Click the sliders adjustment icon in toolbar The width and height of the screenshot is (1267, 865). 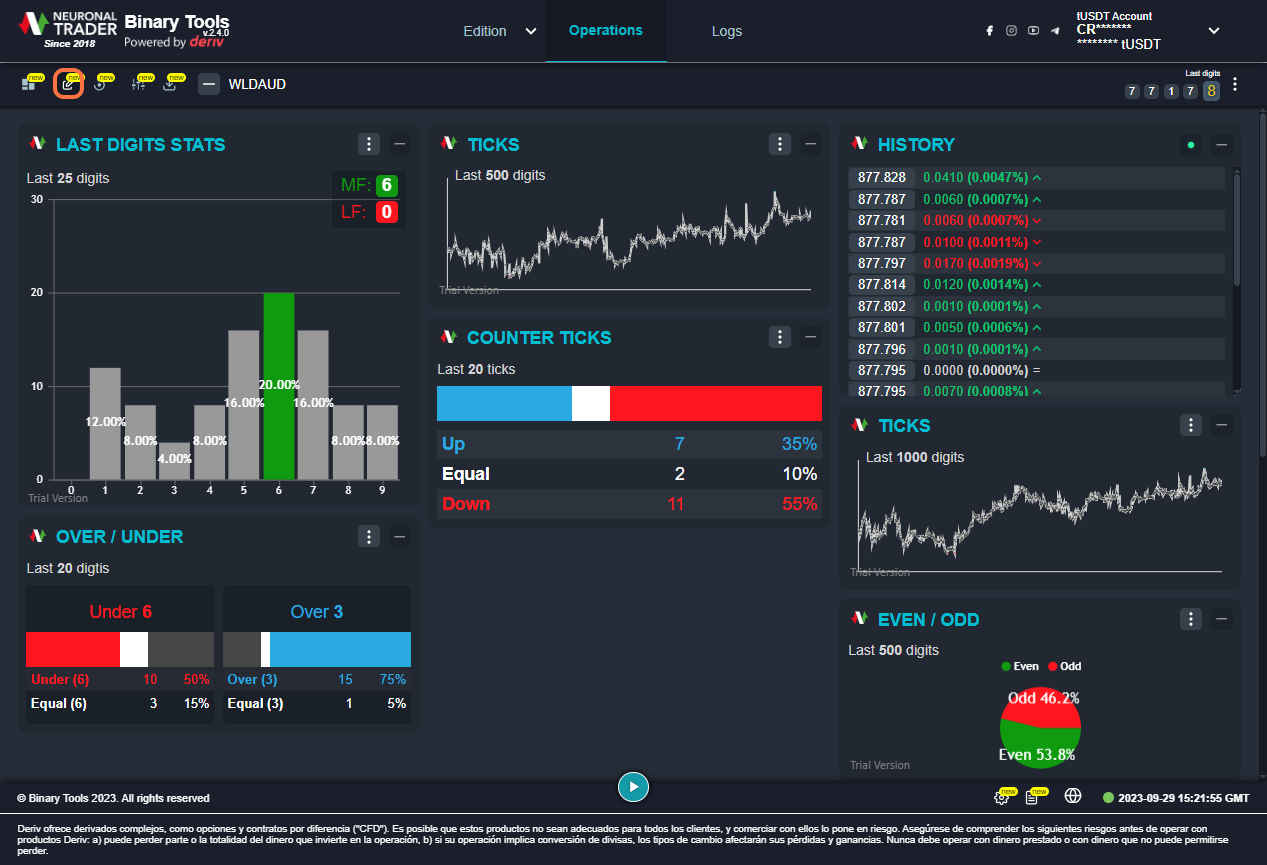coord(139,84)
